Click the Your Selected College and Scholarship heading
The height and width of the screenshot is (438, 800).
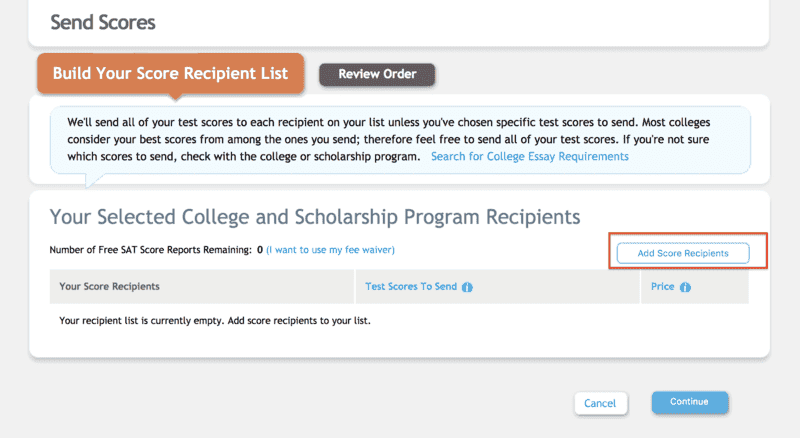pos(315,216)
